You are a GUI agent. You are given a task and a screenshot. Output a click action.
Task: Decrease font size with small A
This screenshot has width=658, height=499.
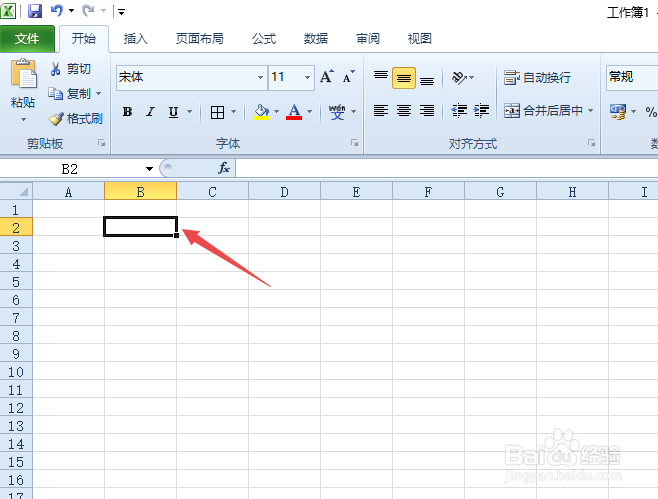click(348, 77)
